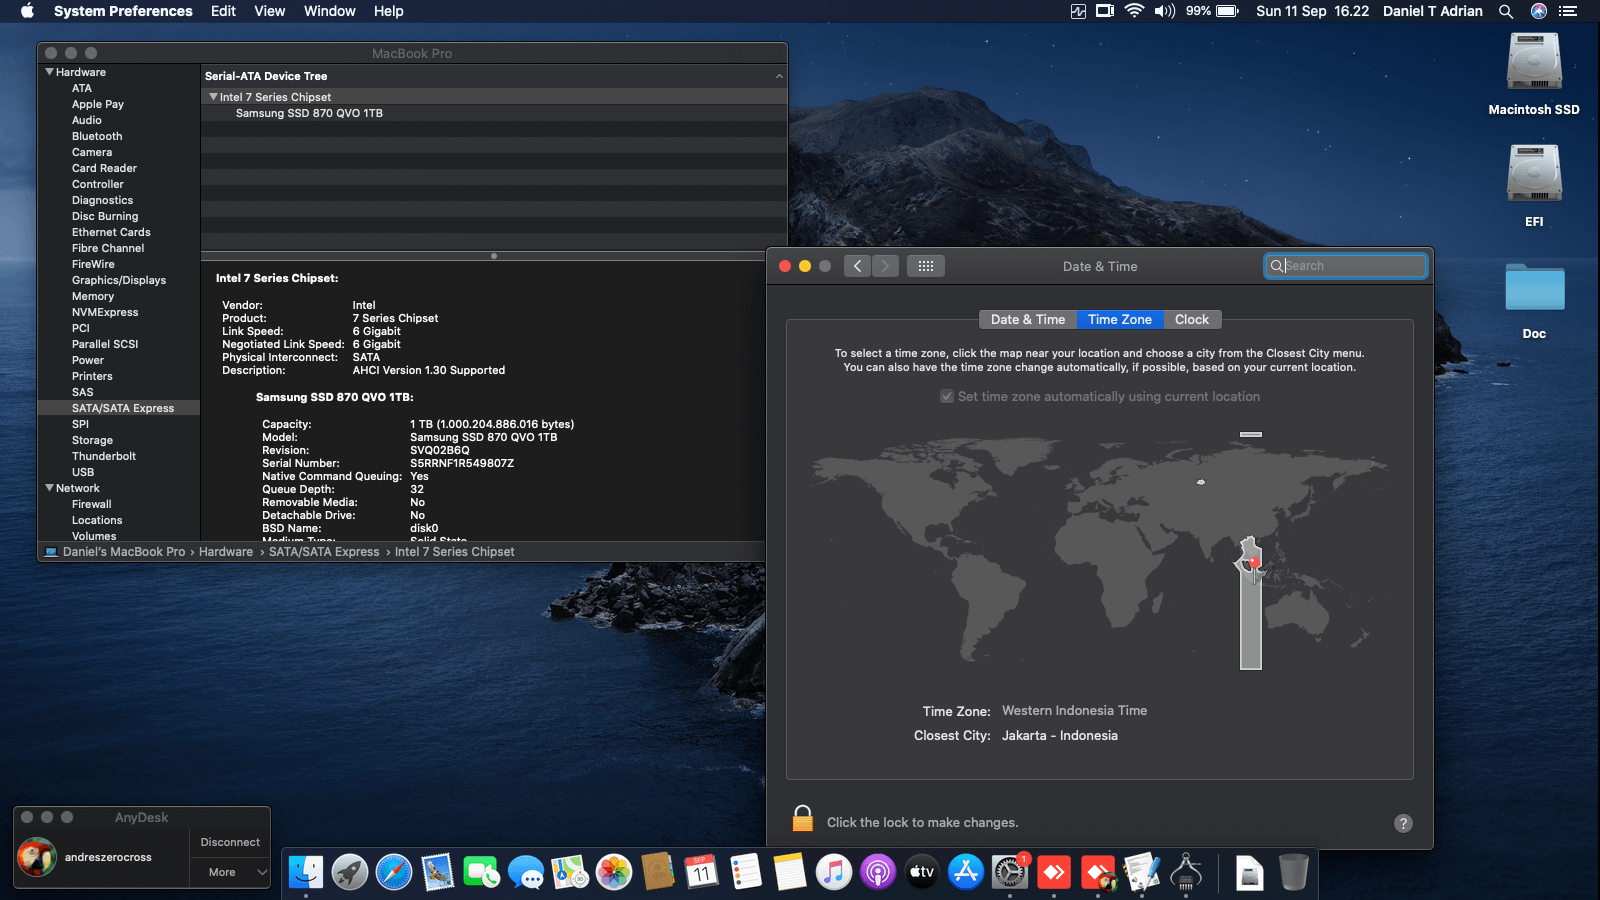This screenshot has width=1600, height=900.
Task: Collapse the Network section triangle
Action: pos(49,488)
